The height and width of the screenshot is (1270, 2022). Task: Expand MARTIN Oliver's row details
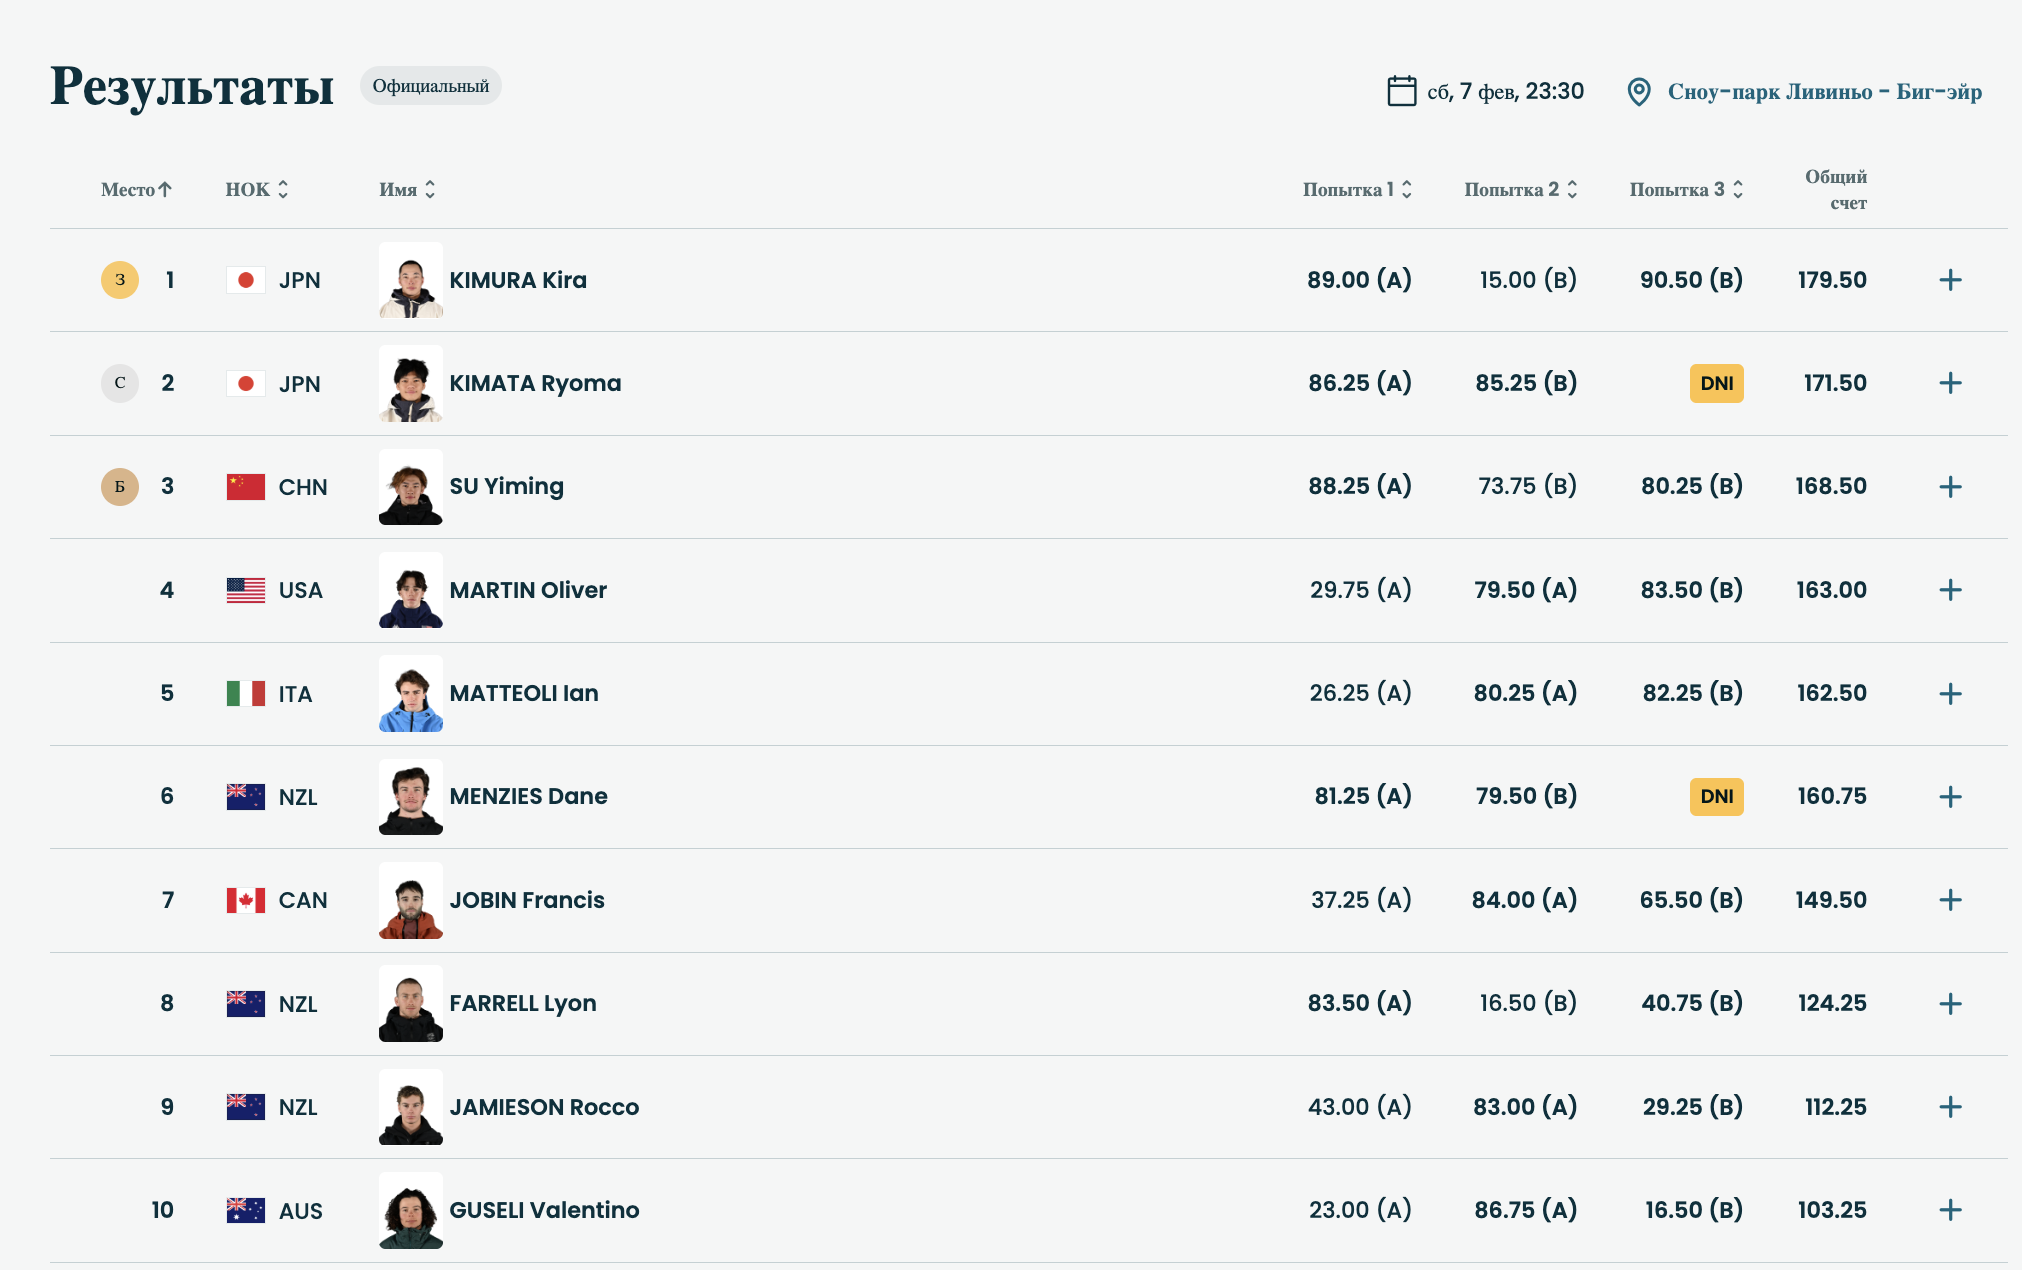coord(1950,590)
